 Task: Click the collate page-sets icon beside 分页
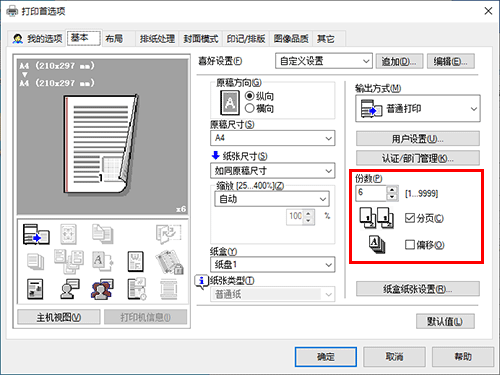[377, 218]
